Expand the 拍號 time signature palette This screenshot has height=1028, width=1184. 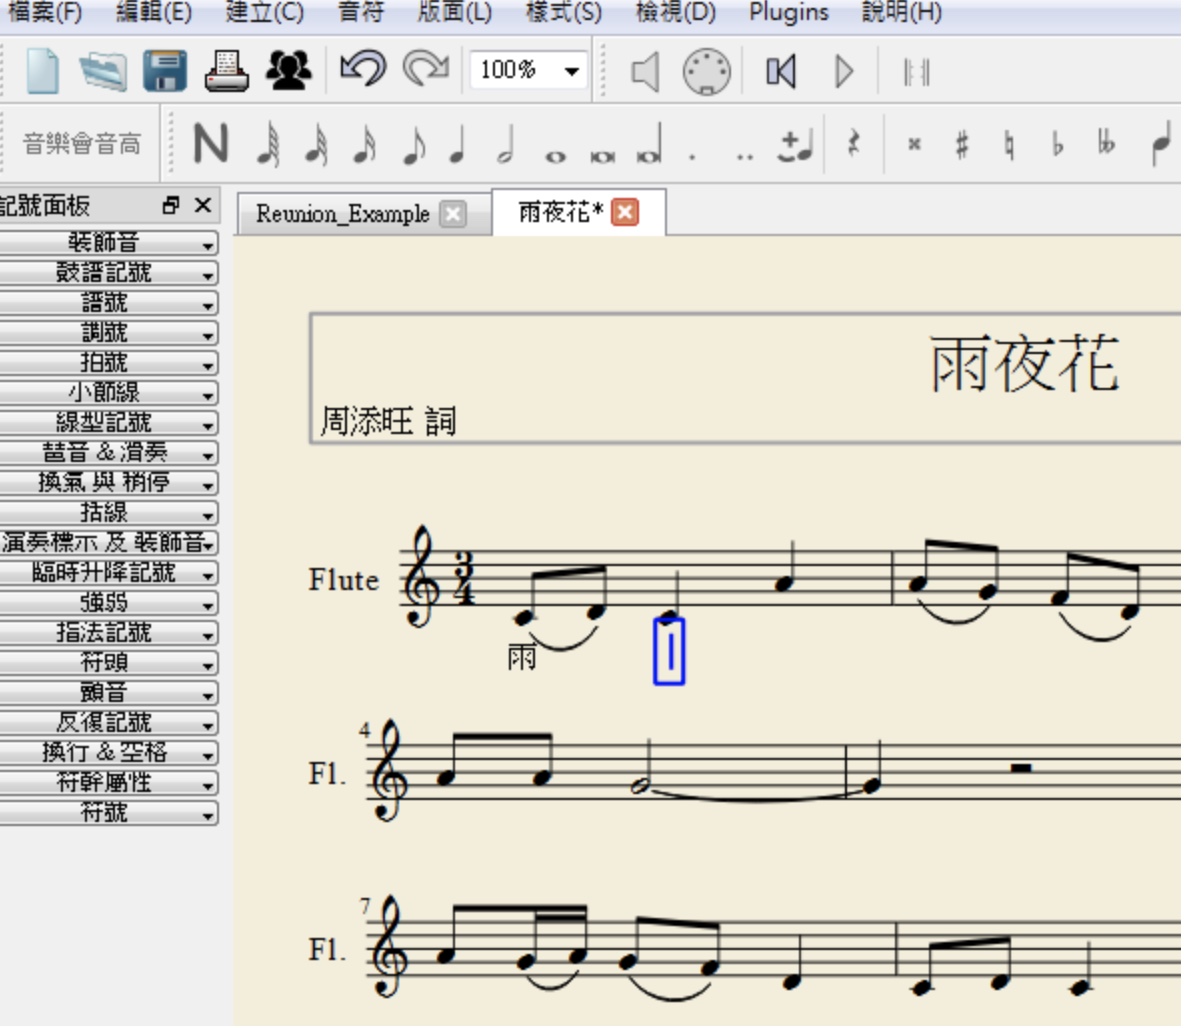coord(108,363)
